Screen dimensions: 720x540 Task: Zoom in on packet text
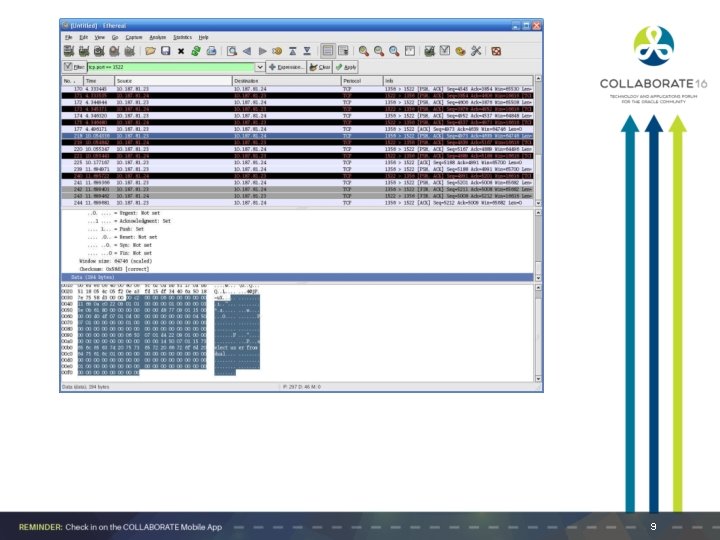[364, 51]
